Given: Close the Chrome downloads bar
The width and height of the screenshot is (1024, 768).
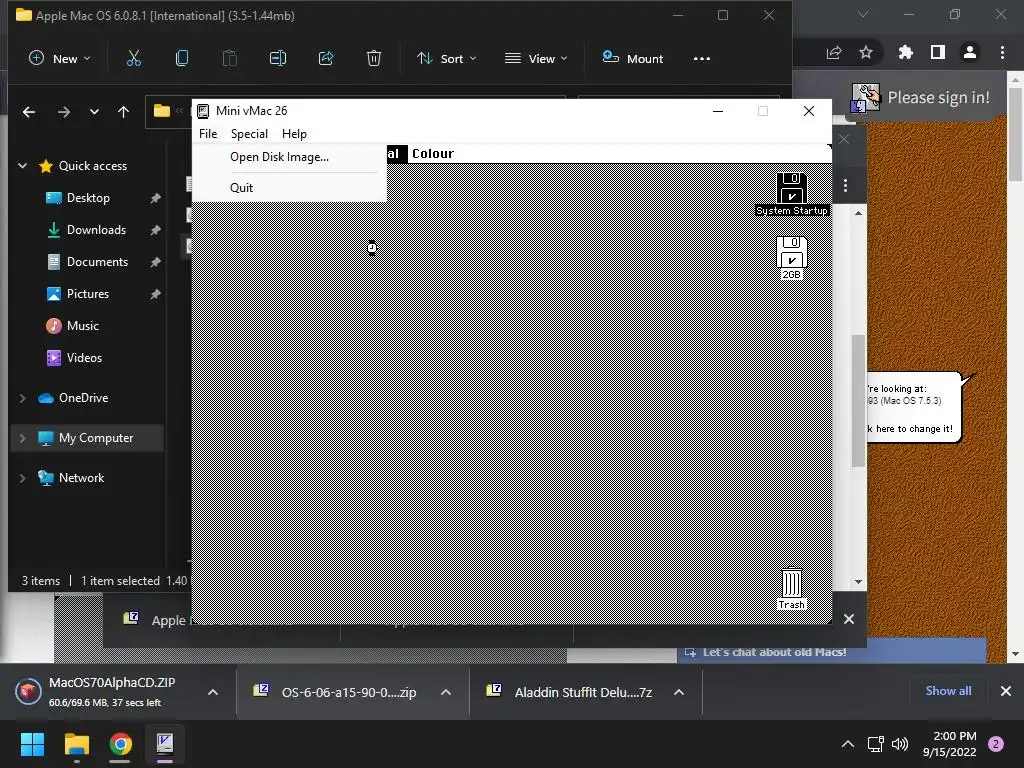Looking at the screenshot, I should pos(1006,691).
